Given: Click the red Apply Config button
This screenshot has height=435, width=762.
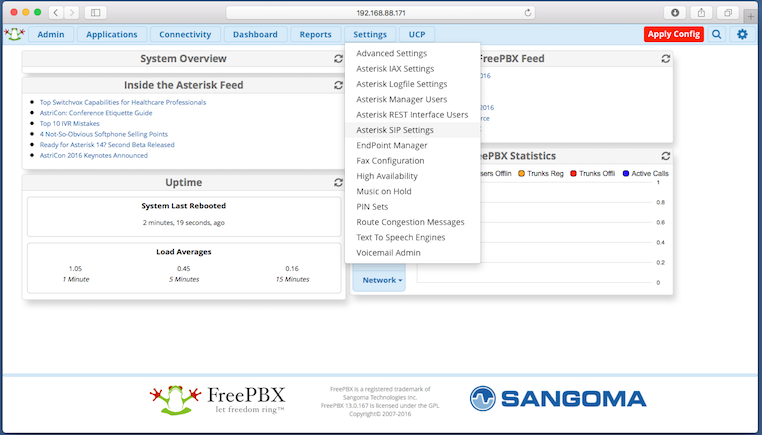Looking at the screenshot, I should [x=674, y=34].
